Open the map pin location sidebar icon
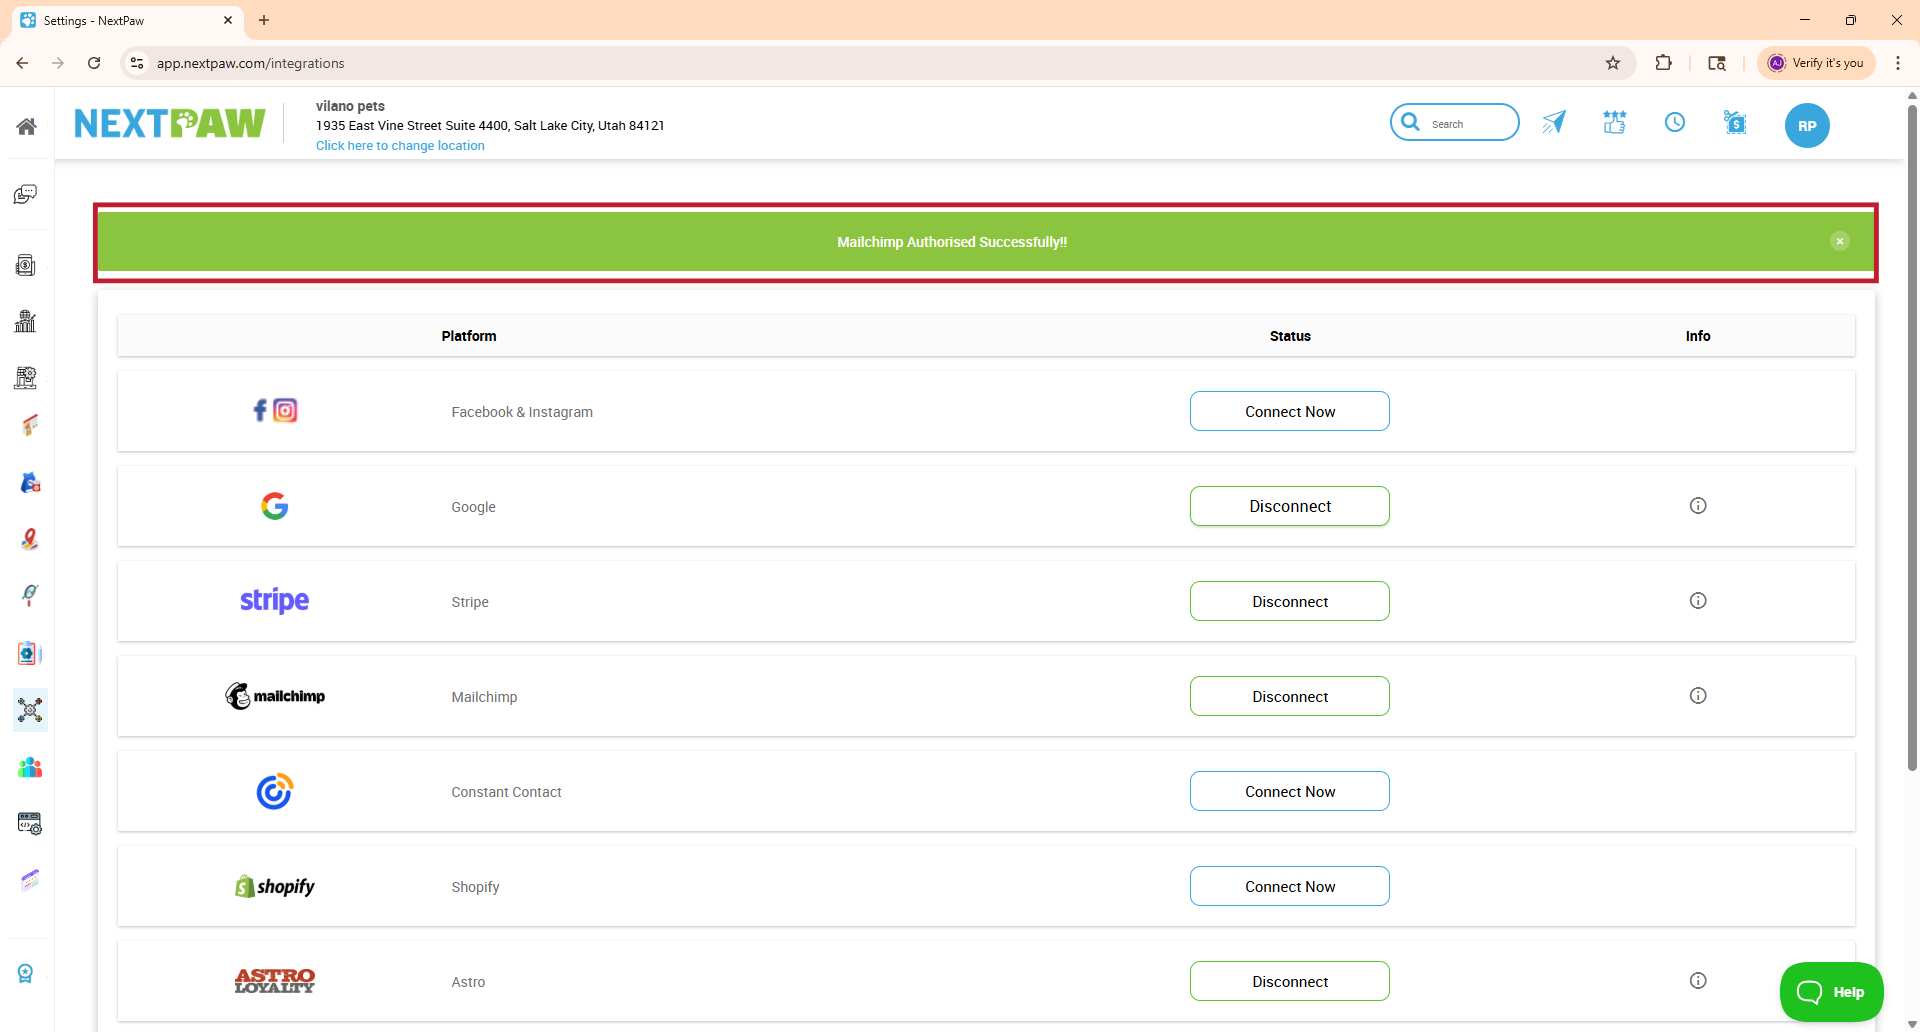The width and height of the screenshot is (1920, 1032). [30, 539]
